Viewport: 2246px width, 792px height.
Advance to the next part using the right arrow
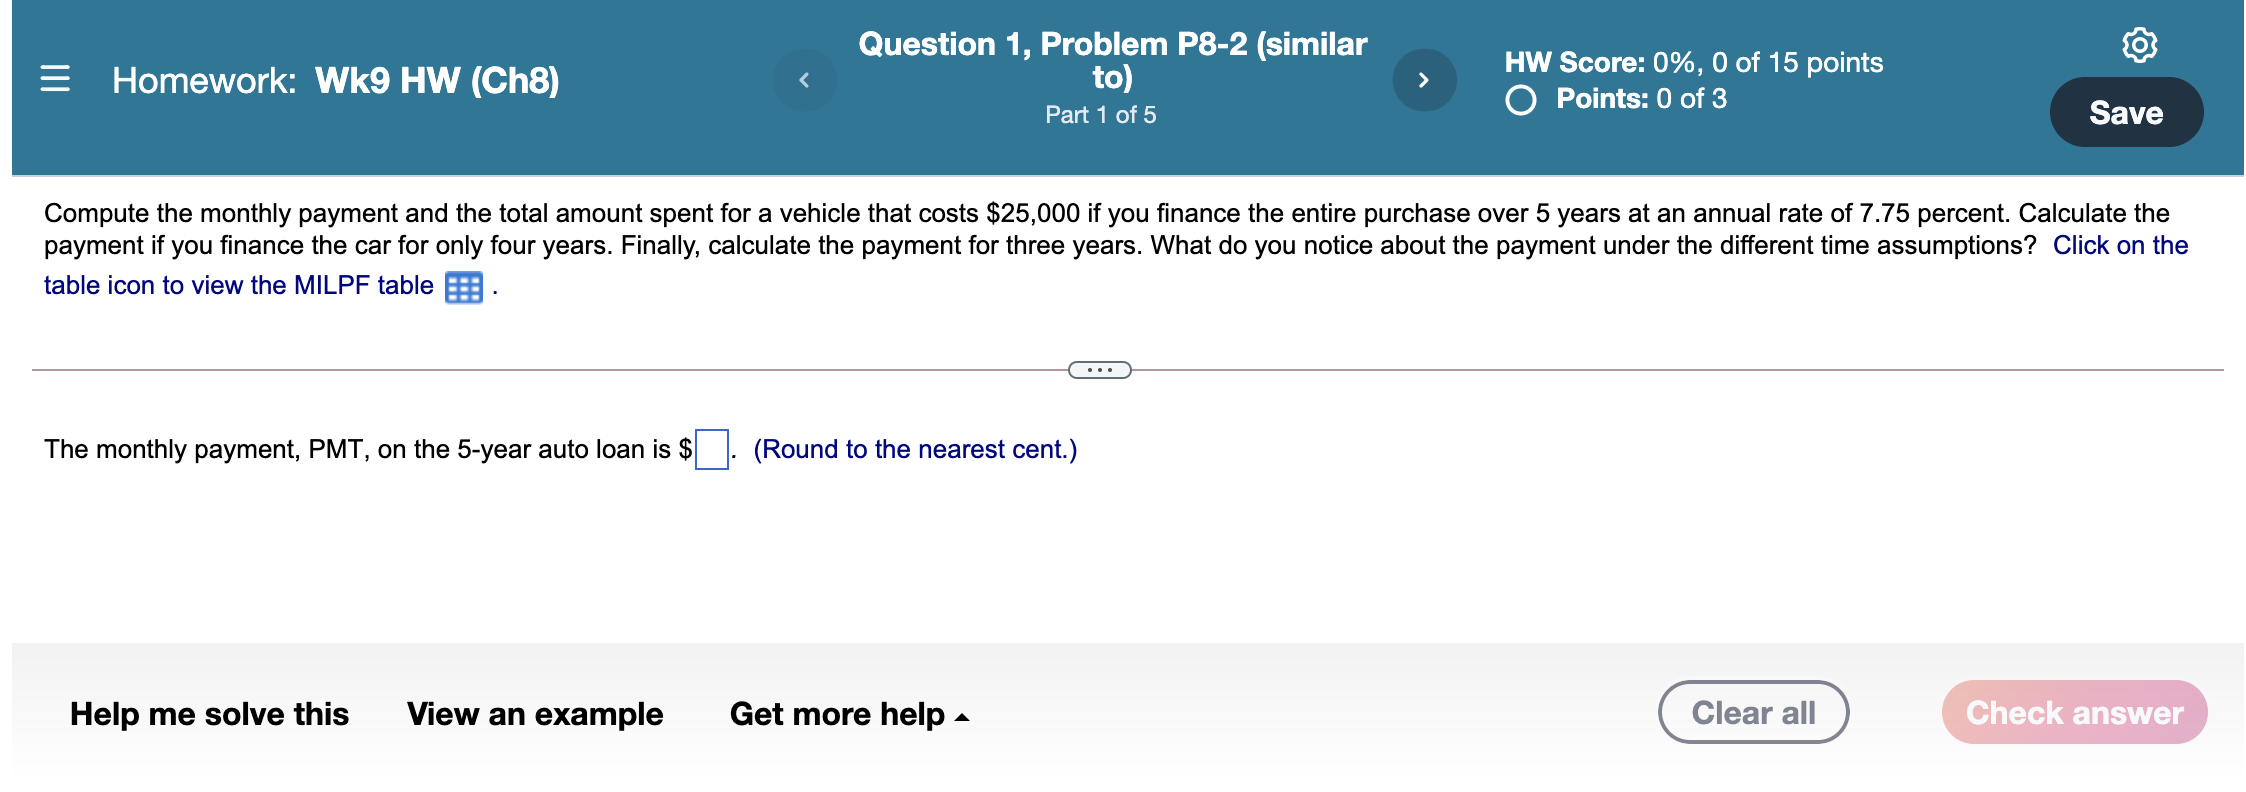pyautogui.click(x=1424, y=80)
